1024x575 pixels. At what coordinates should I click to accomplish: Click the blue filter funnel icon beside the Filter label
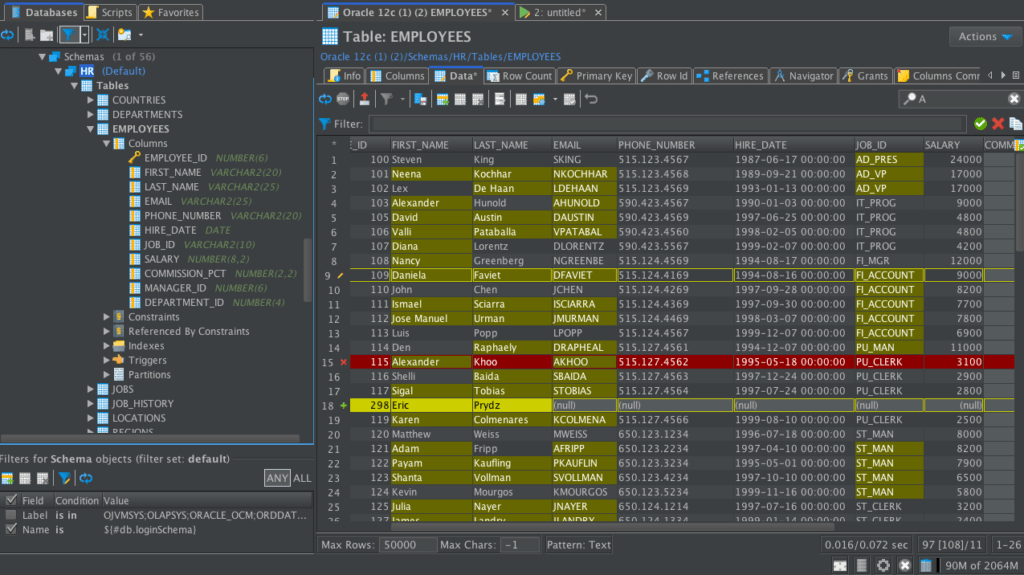[325, 123]
